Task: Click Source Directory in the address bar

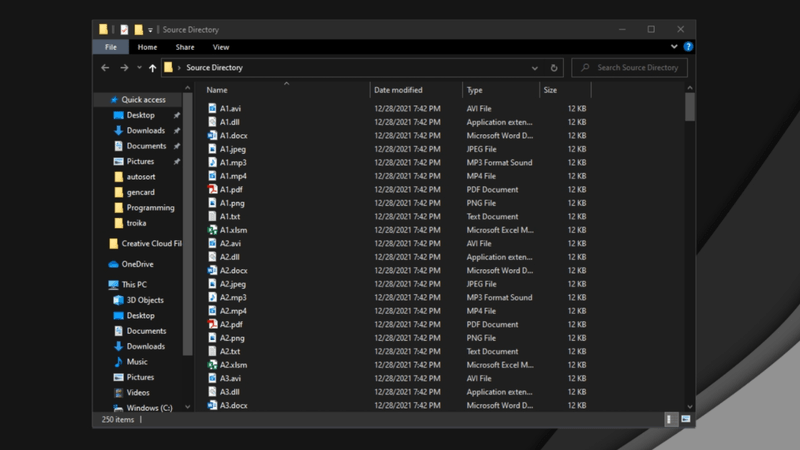Action: (214, 67)
